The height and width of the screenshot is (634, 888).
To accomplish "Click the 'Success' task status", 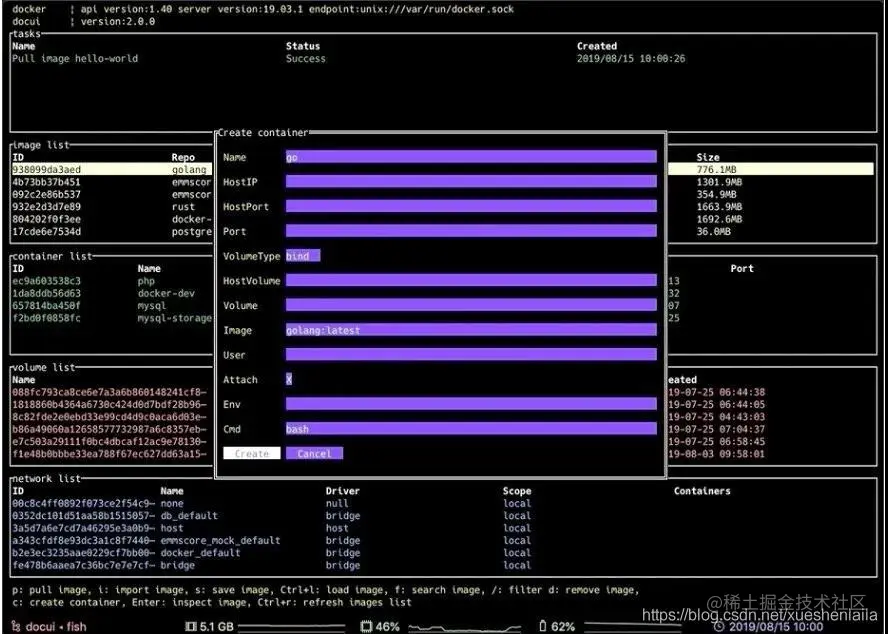I will [x=306, y=58].
